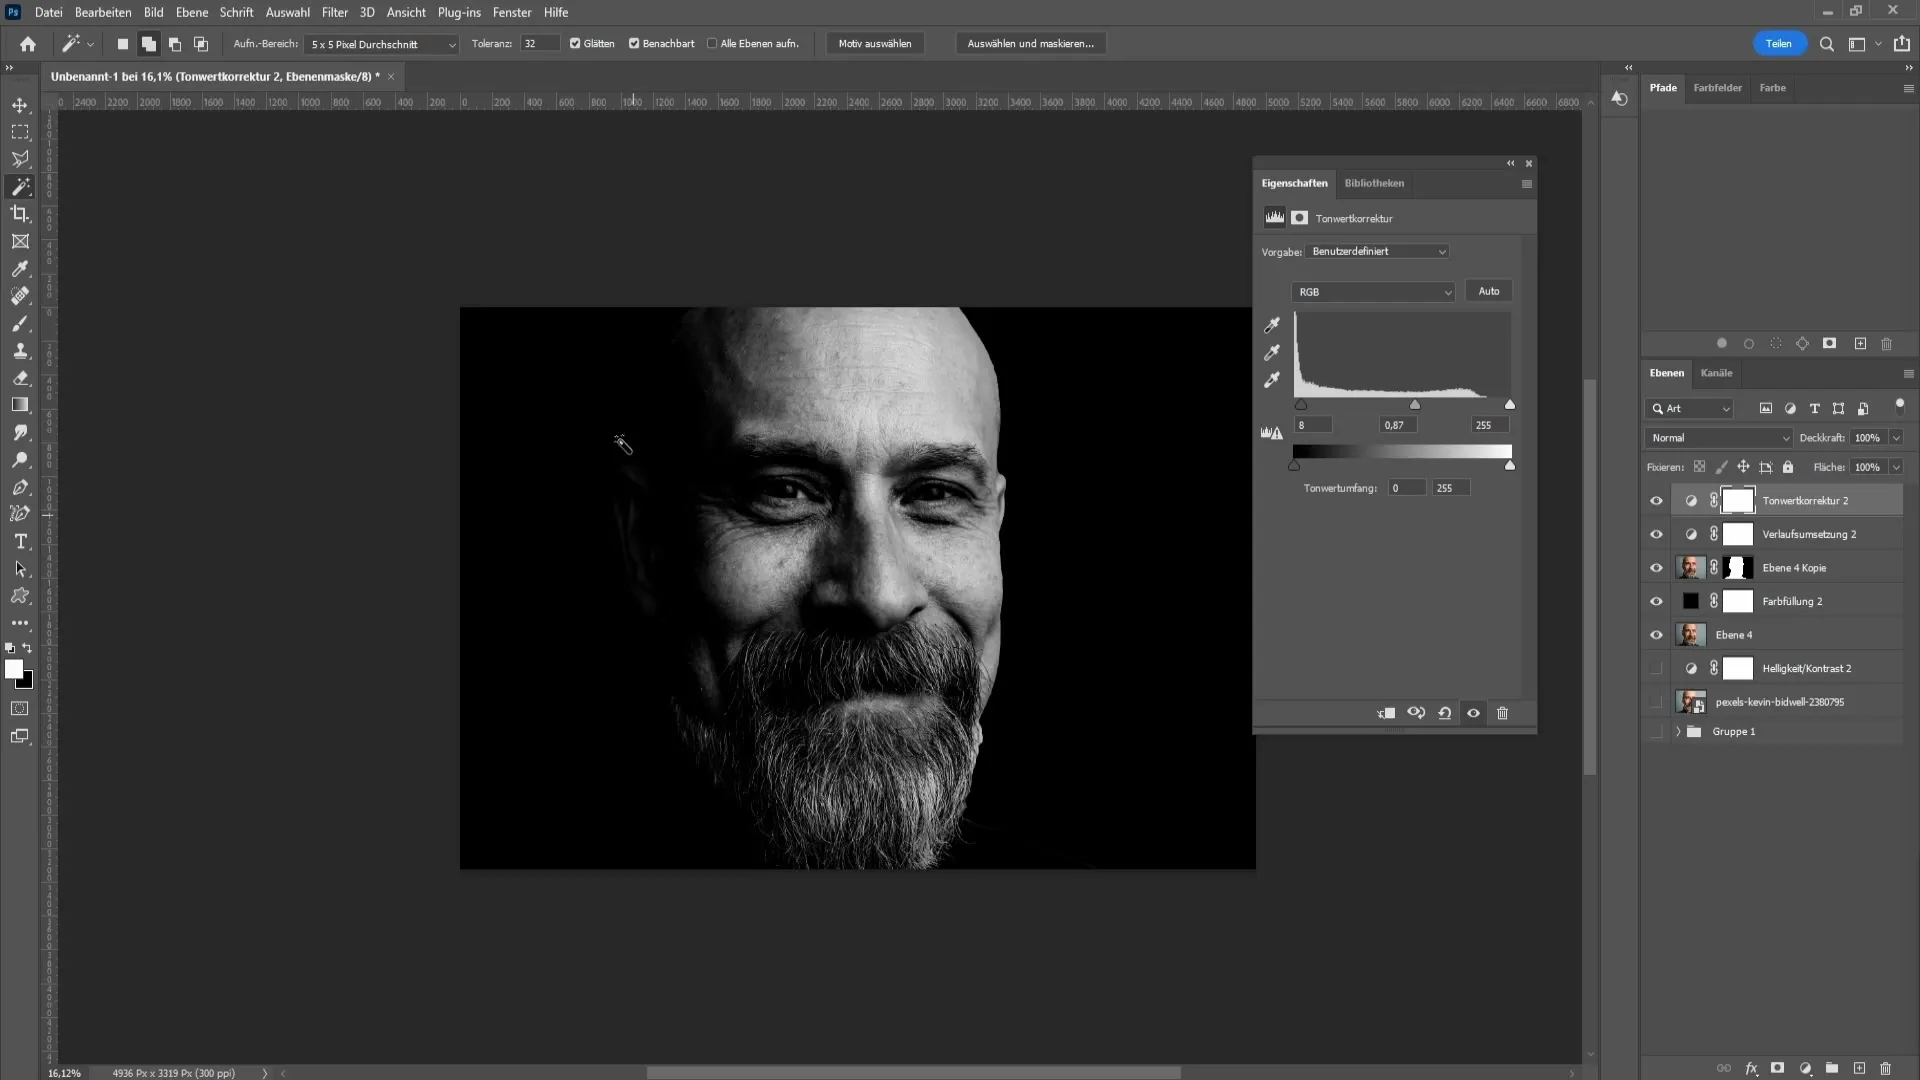Switch to the Bibliotheken tab

[x=1374, y=182]
